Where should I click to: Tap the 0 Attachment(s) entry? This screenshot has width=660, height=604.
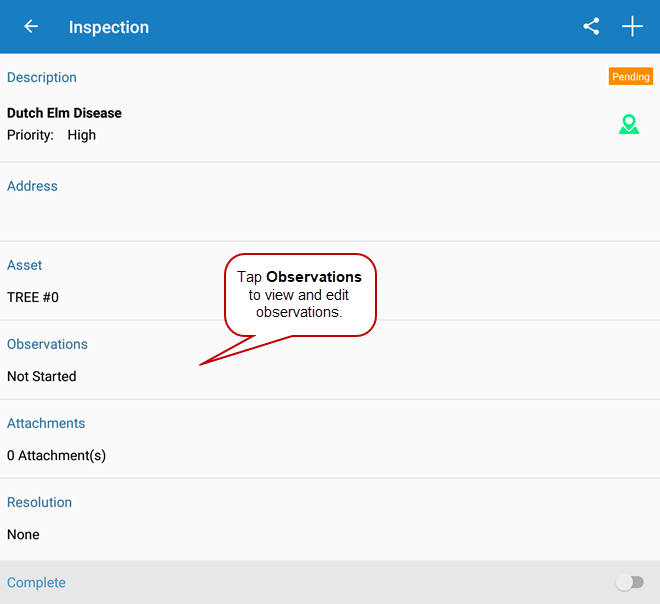click(x=56, y=455)
